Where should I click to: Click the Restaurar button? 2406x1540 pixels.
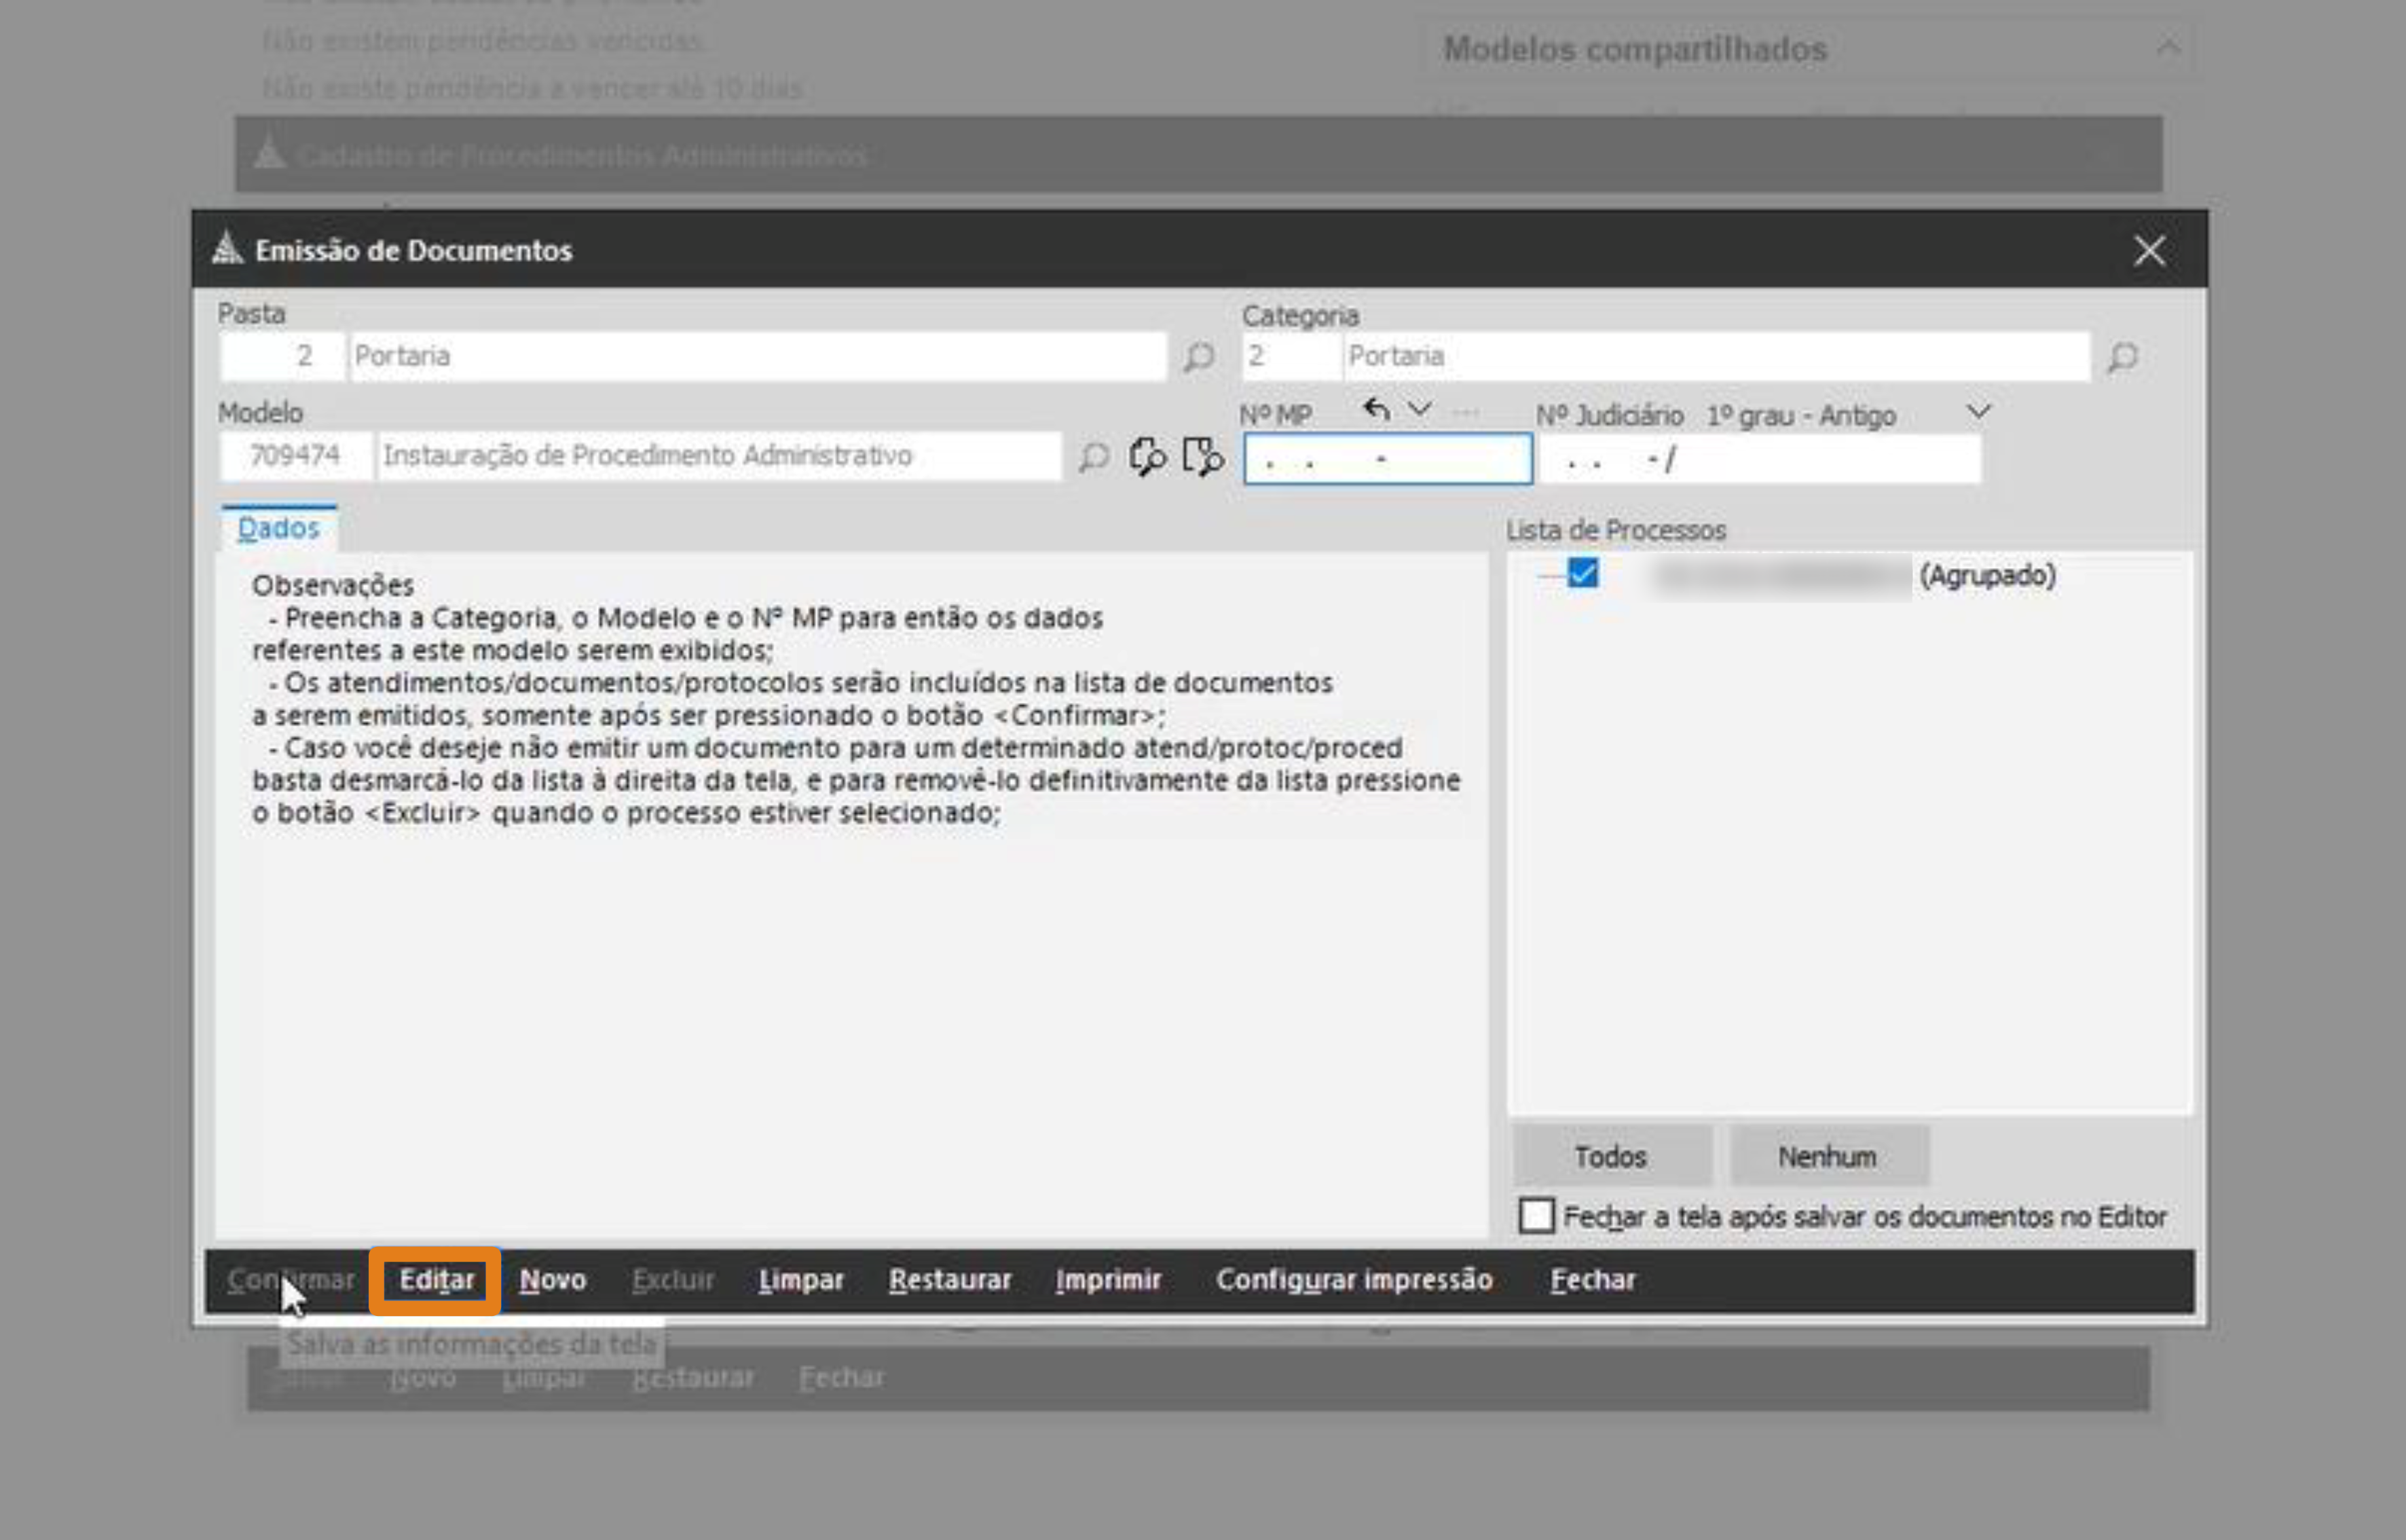pyautogui.click(x=949, y=1279)
